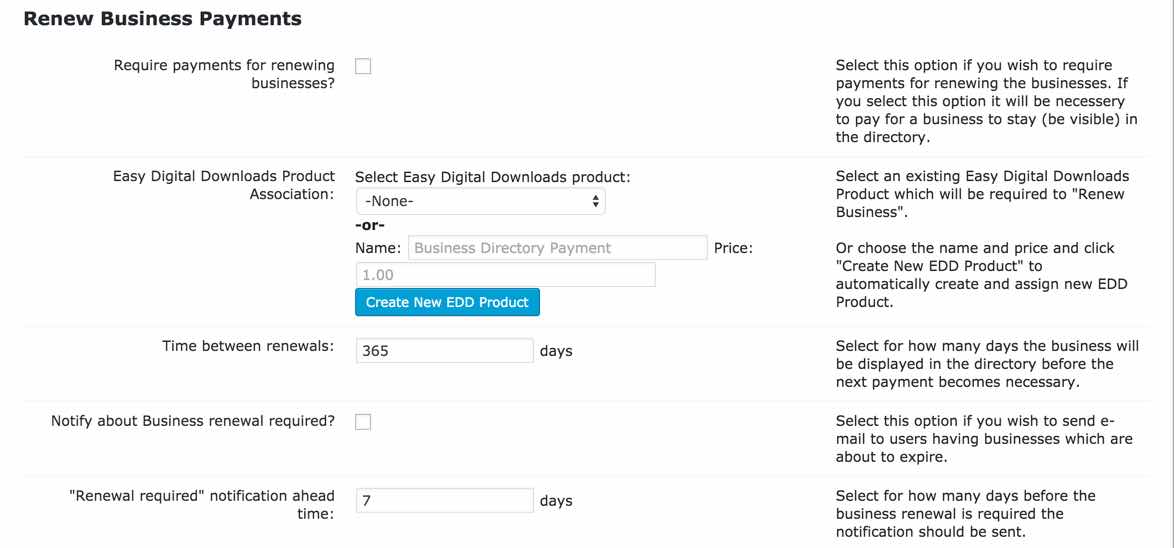
Task: Click the Easy Digital Downloads Product Association label
Action: pos(224,185)
